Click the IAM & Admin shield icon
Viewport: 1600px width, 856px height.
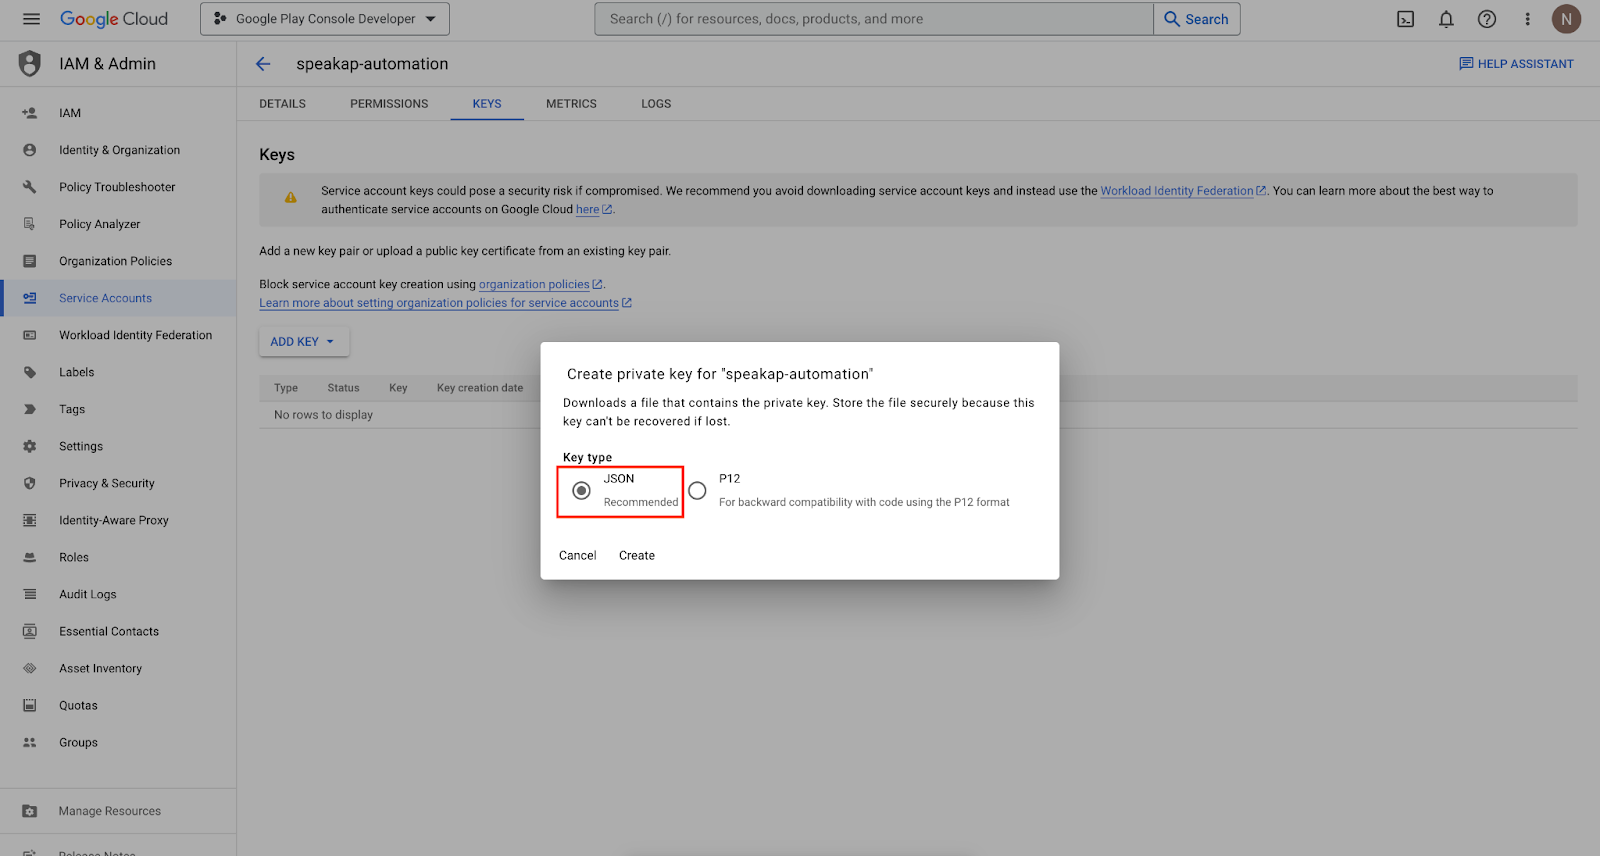click(30, 64)
